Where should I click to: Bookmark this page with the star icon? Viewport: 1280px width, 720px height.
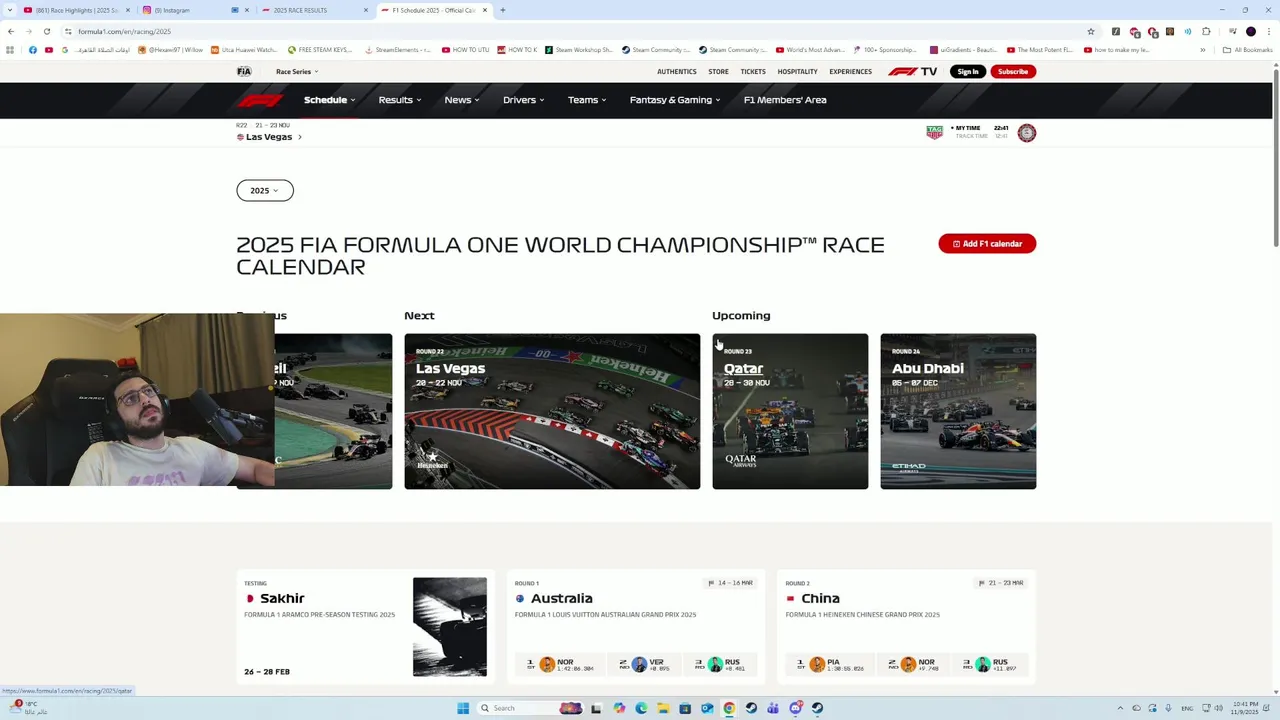coord(1091,31)
